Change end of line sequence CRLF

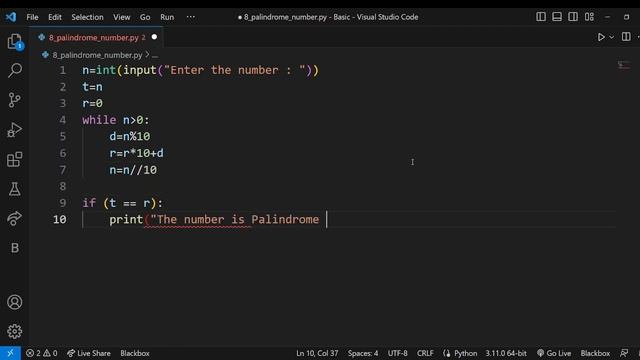[425, 353]
